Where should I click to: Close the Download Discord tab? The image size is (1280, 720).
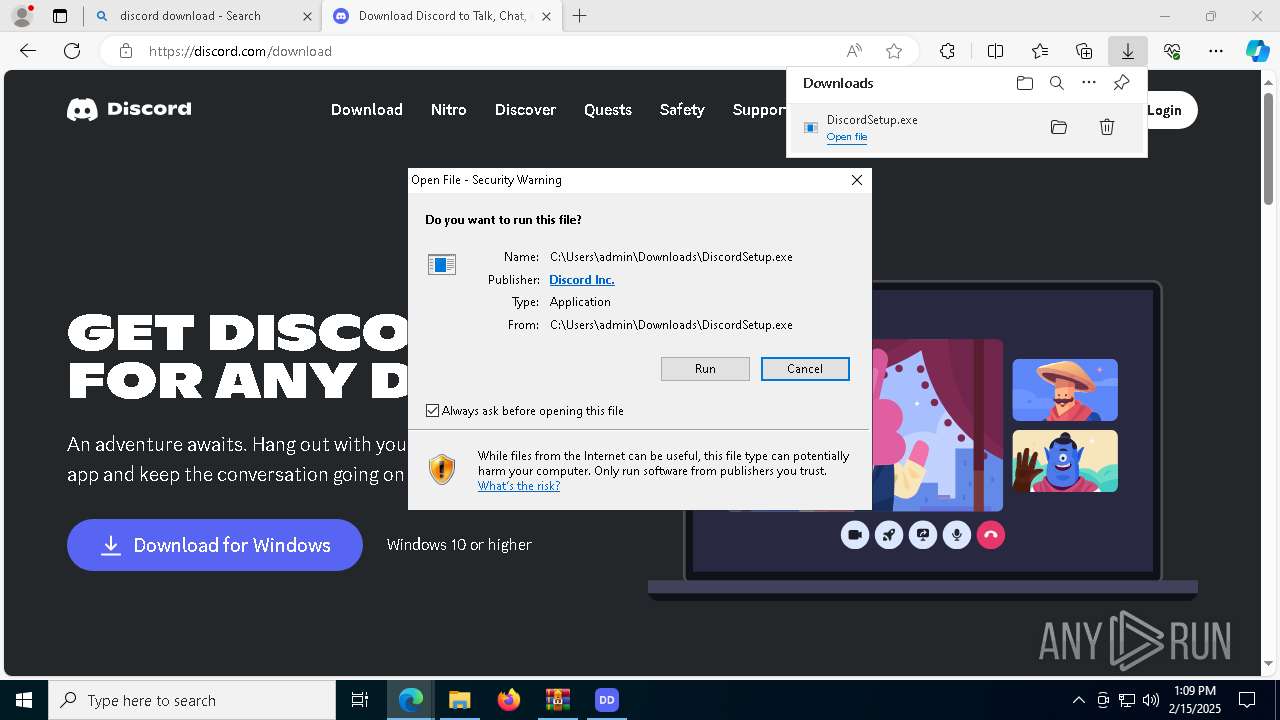click(546, 16)
